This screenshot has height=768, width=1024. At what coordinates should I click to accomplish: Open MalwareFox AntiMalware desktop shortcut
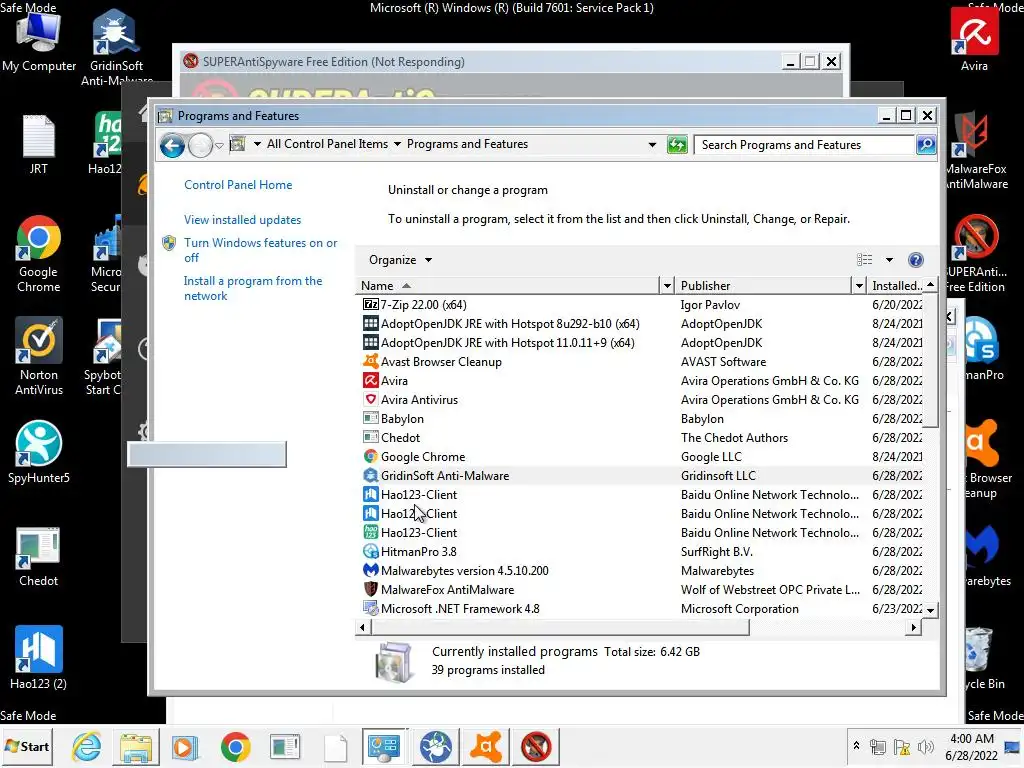click(x=976, y=152)
